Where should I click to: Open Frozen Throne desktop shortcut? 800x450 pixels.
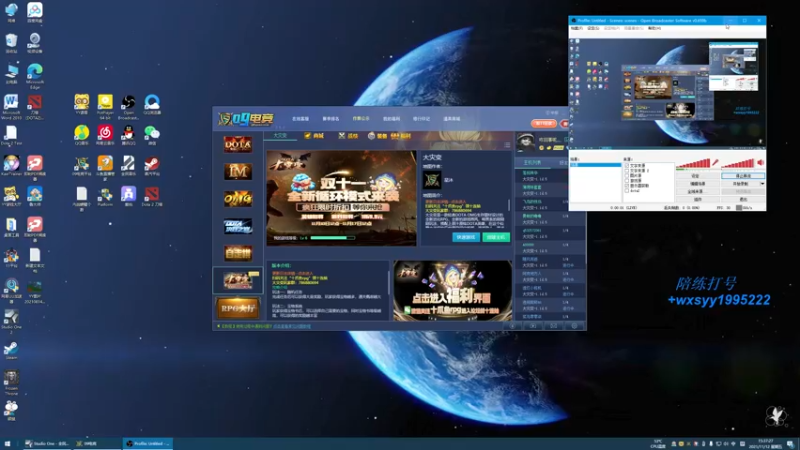[11, 383]
